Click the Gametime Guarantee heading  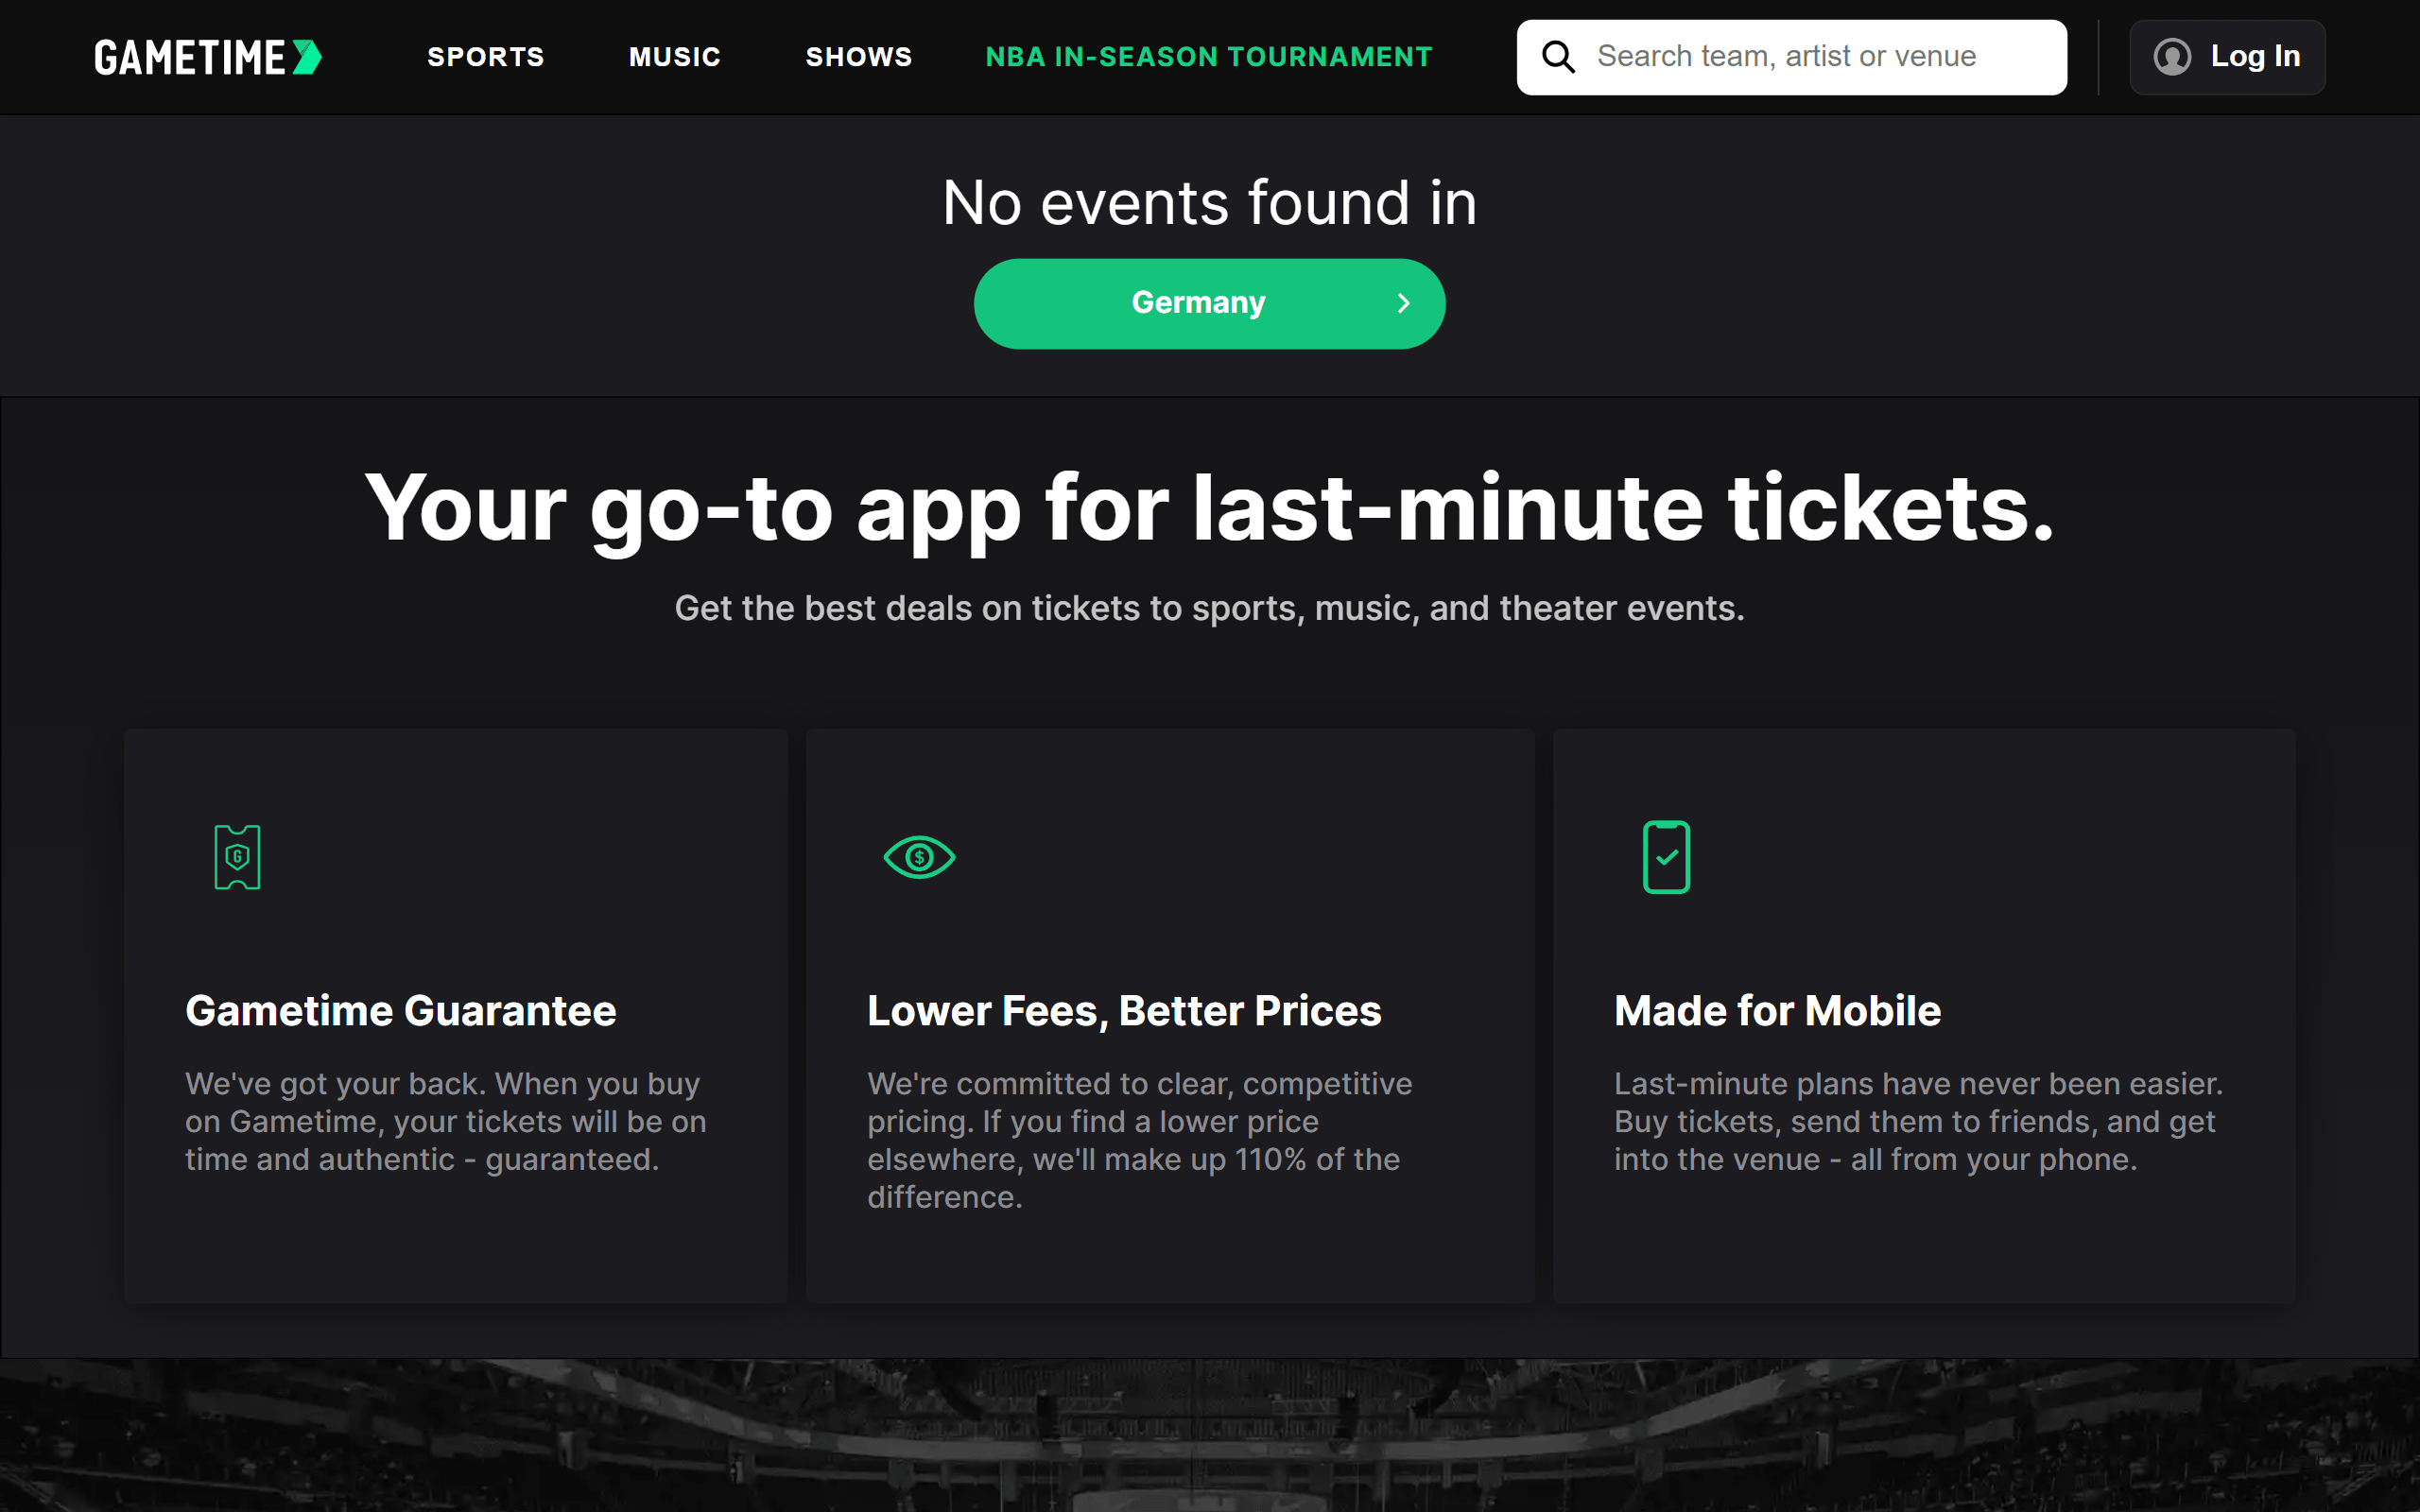[x=401, y=1011]
